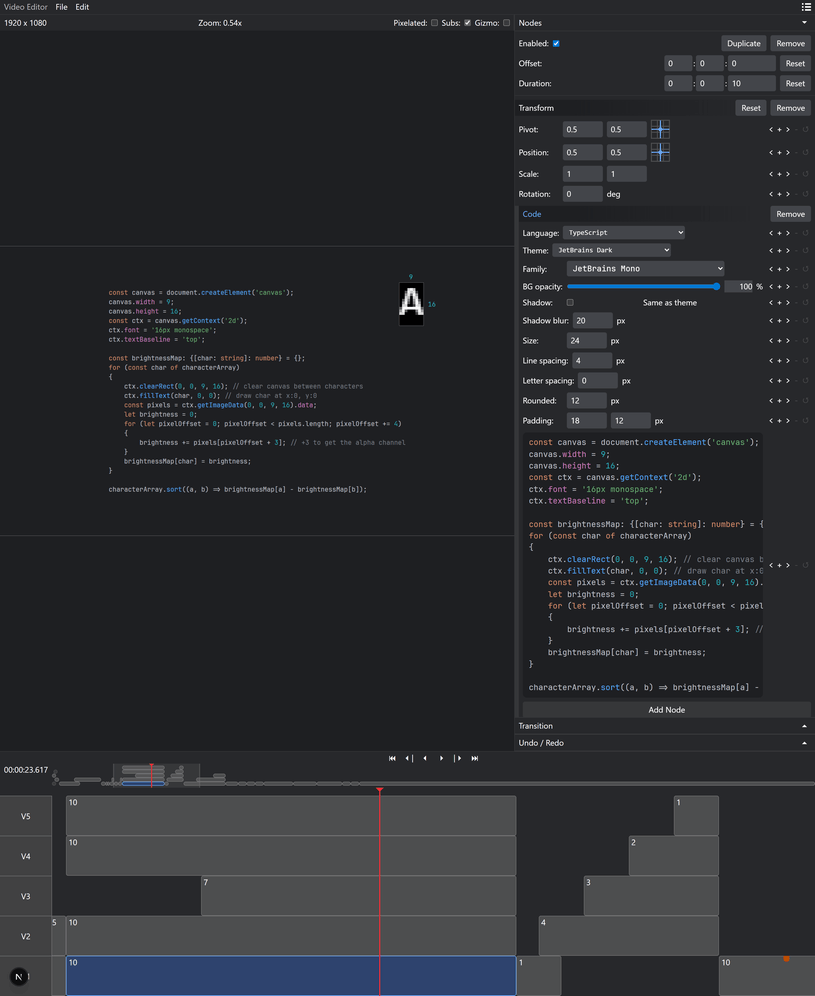Adjust the BG opacity slider
Viewport: 815px width, 996px height.
tap(643, 286)
